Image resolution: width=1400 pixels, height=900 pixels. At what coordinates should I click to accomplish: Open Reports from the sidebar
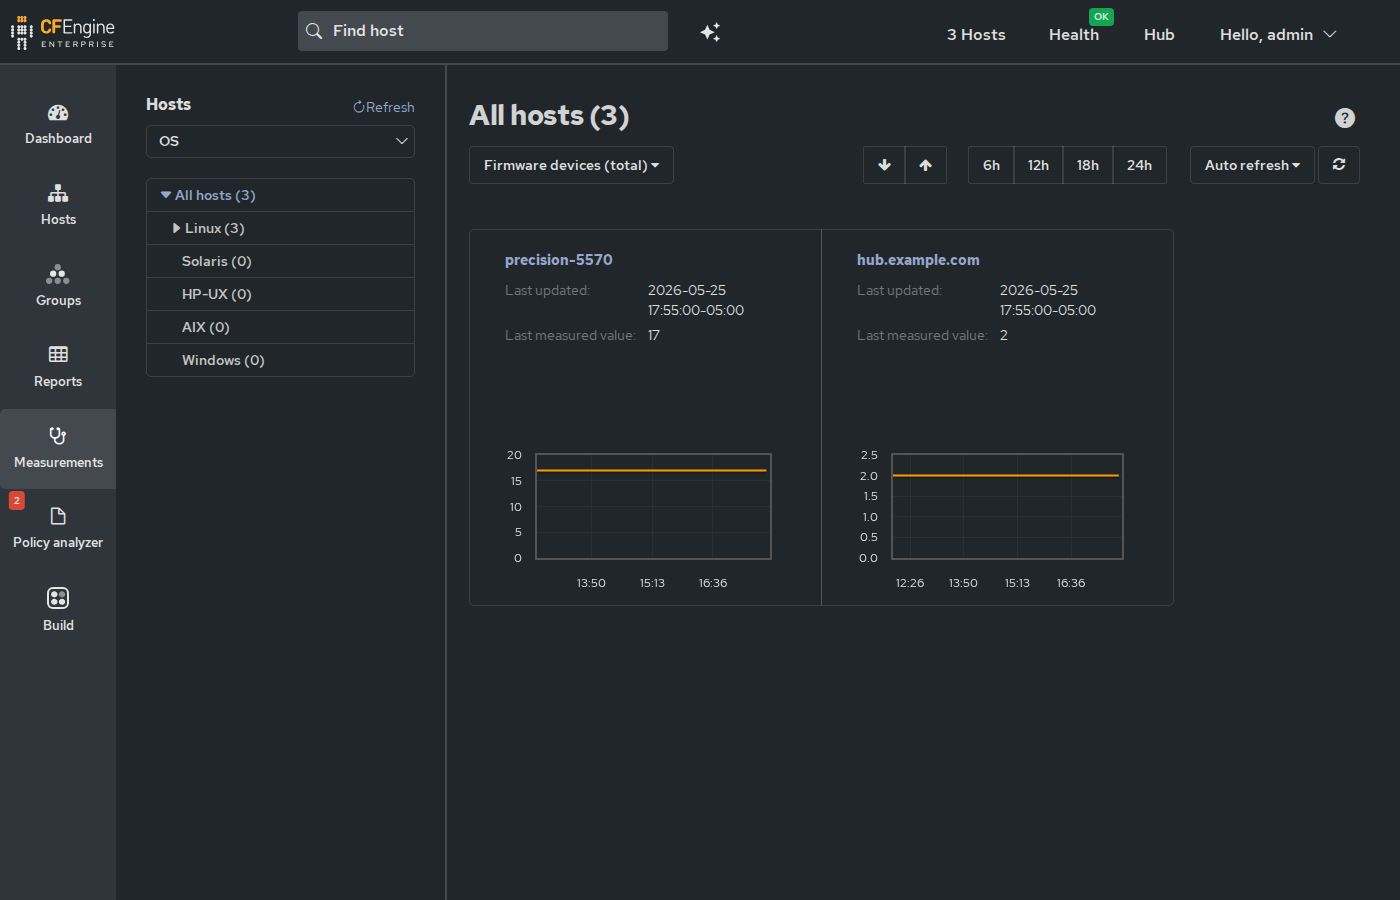coord(58,368)
